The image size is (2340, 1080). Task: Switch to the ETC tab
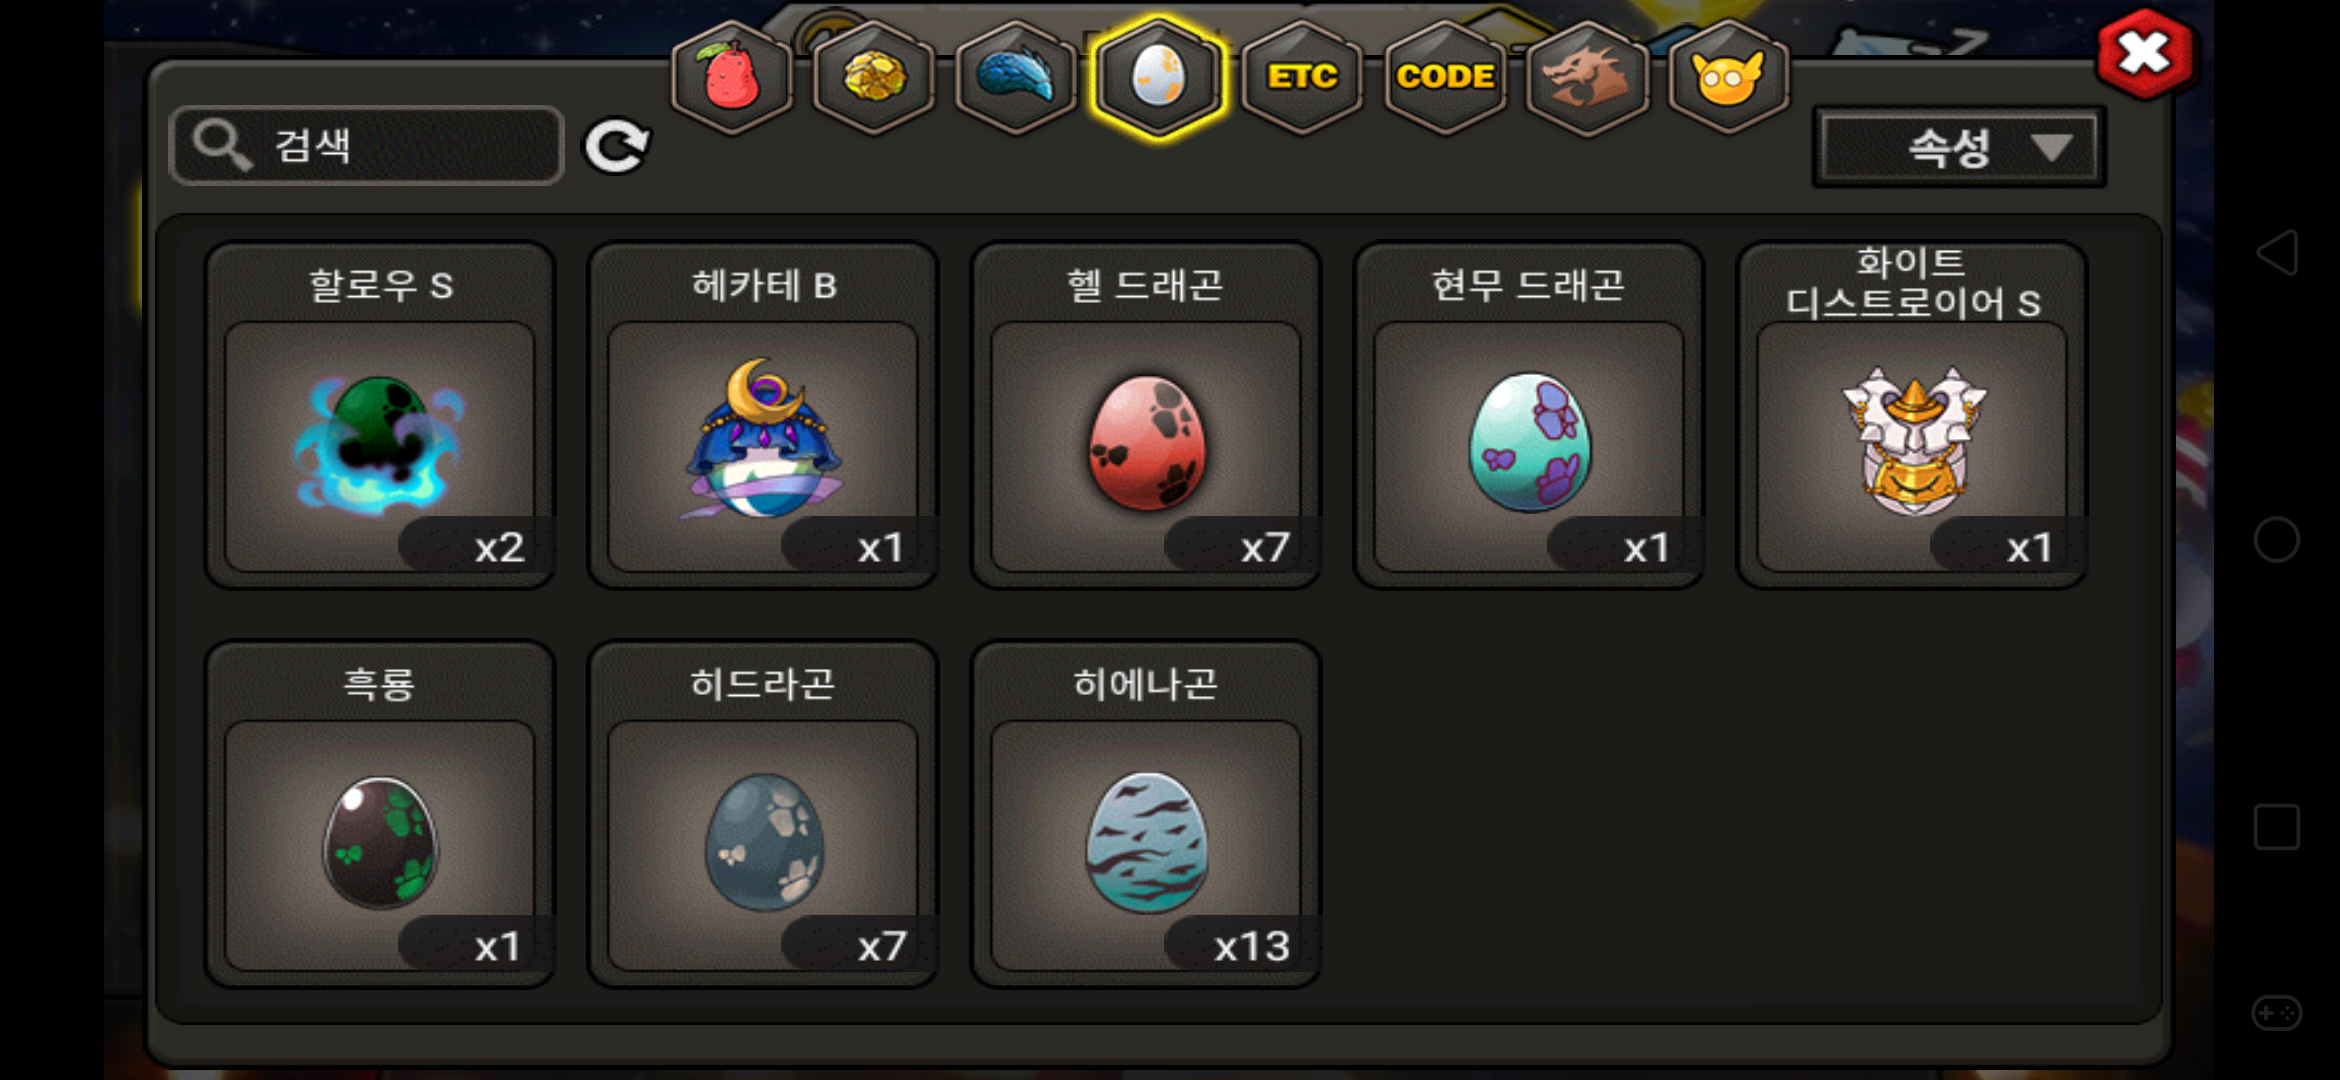coord(1302,77)
